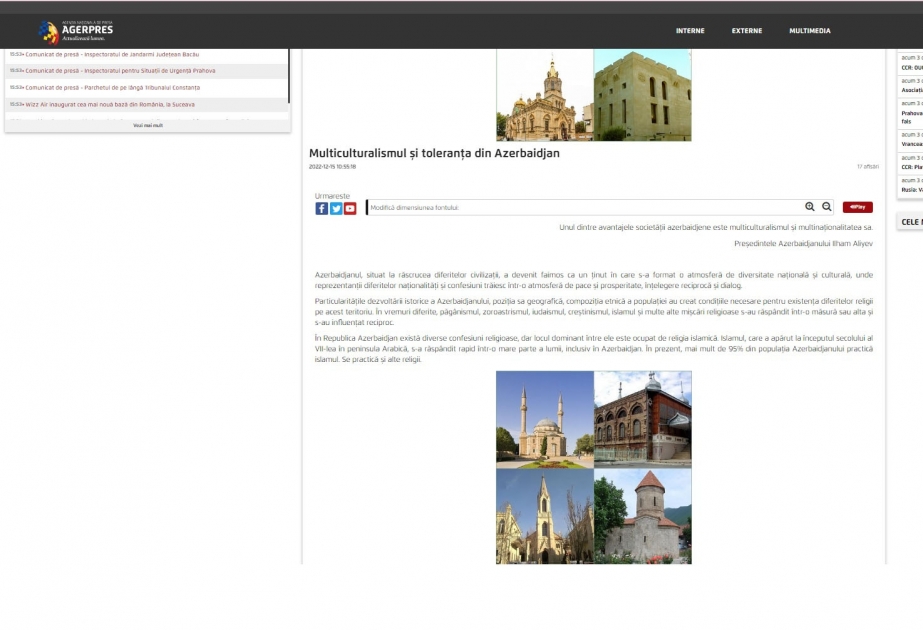
Task: Click the '17 afișări' view count
Action: (868, 167)
